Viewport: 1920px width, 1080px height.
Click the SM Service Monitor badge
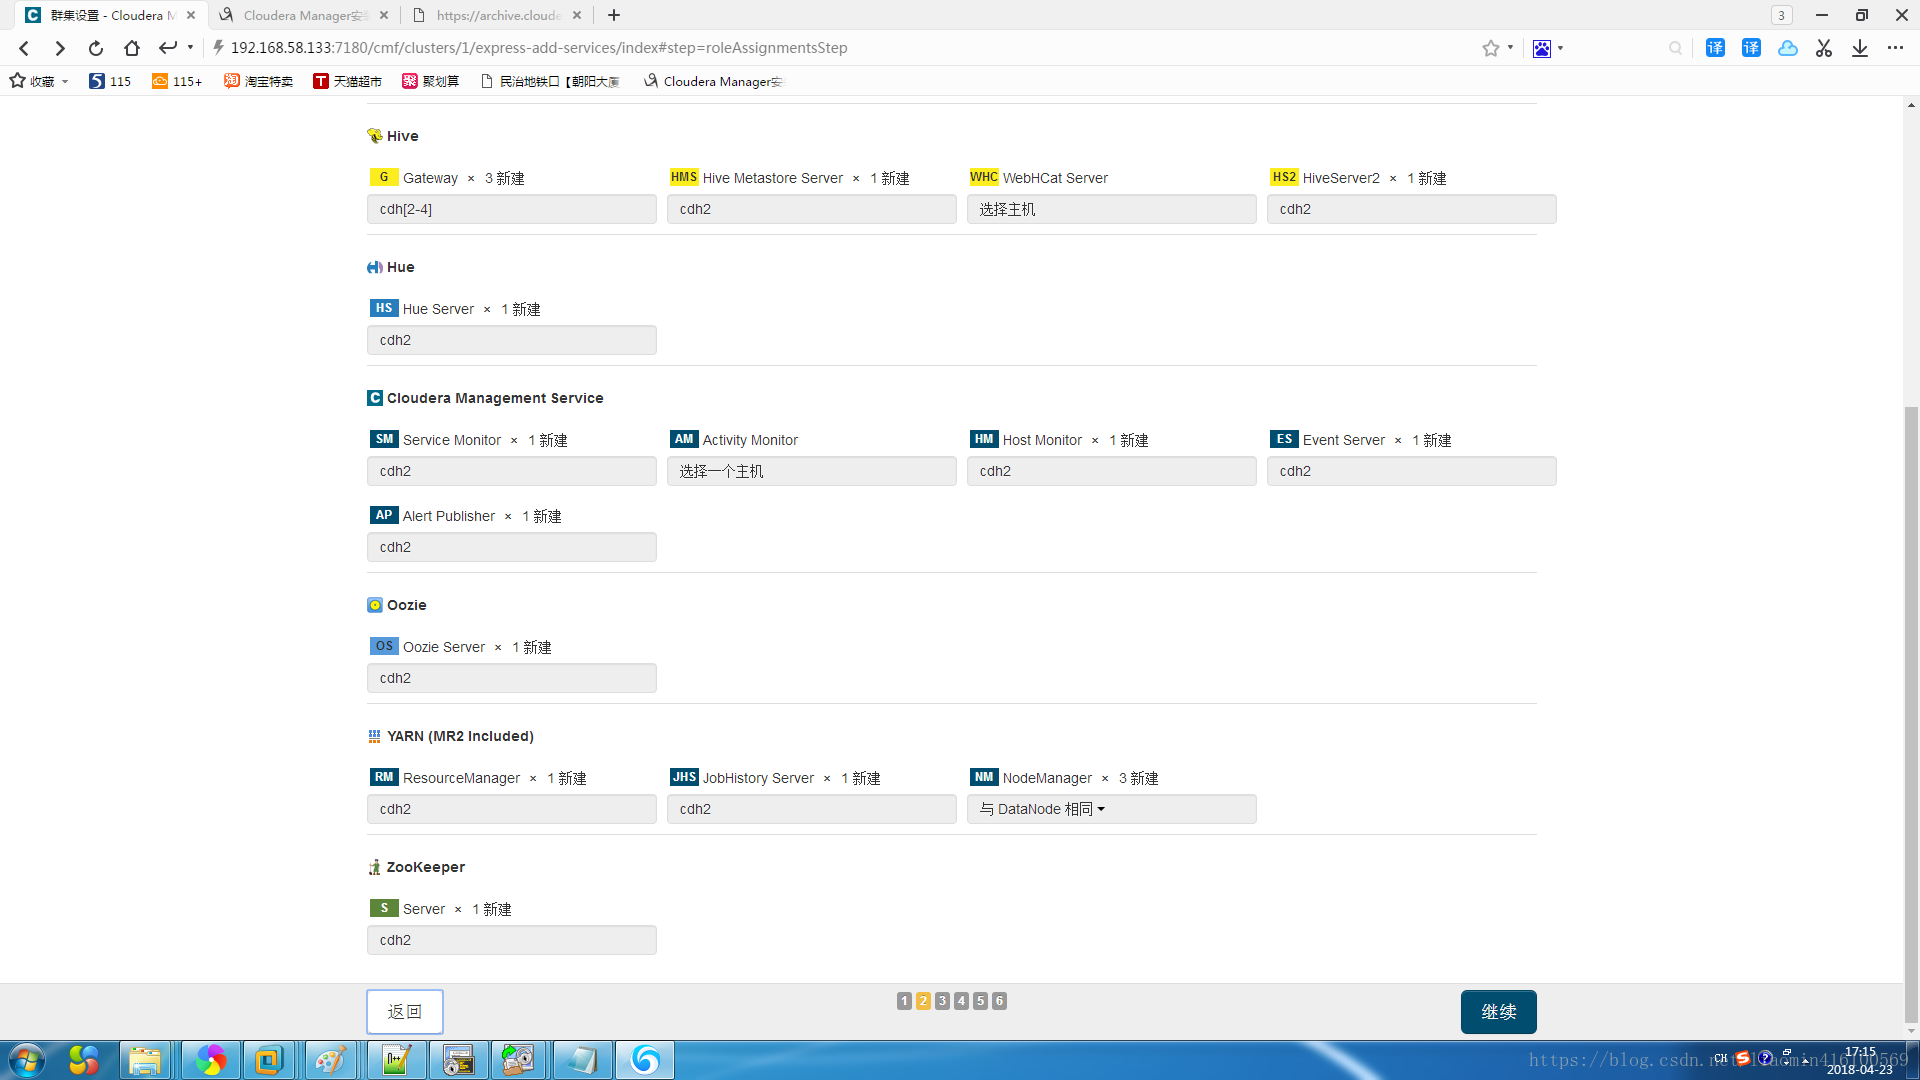click(x=384, y=439)
